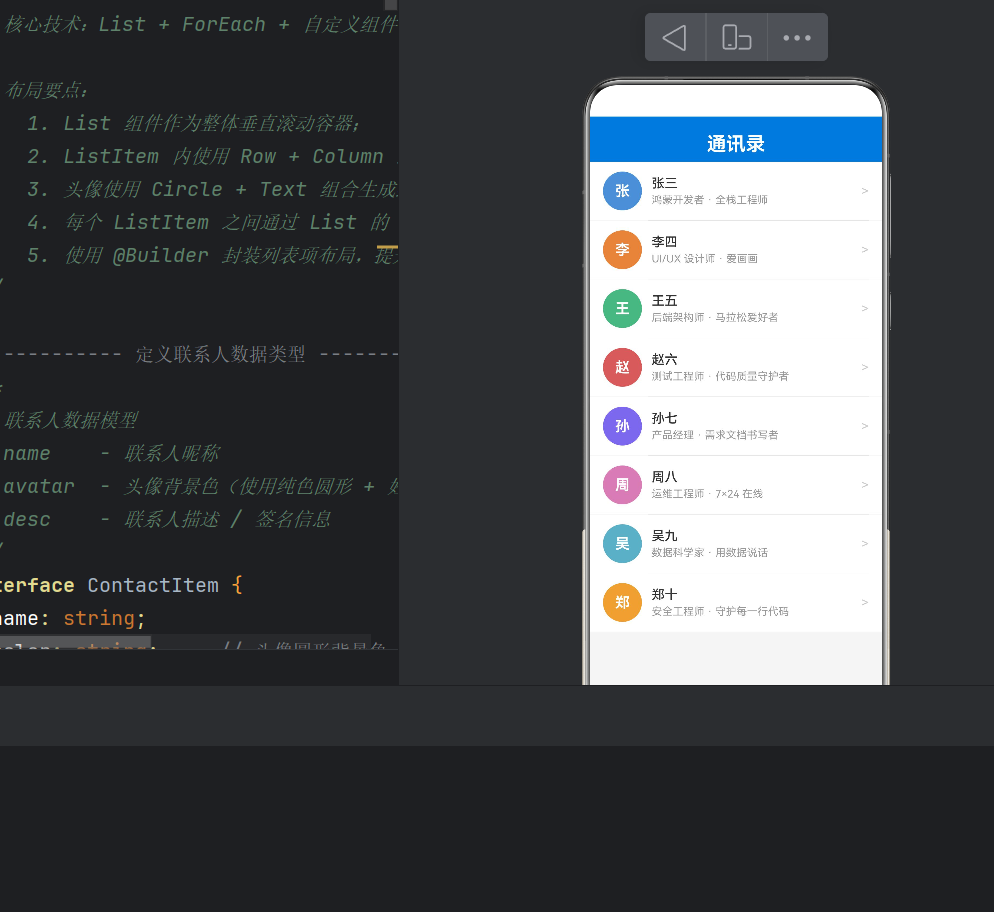The height and width of the screenshot is (912, 994).
Task: Select the contact name 孙七
Action: pyautogui.click(x=664, y=418)
